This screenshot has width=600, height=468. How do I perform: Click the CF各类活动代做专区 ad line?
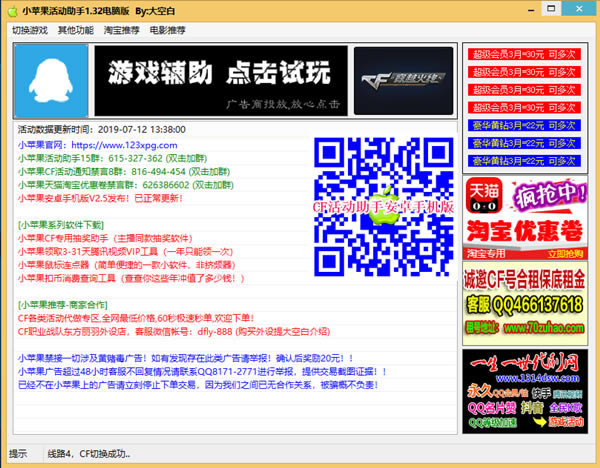tap(136, 318)
